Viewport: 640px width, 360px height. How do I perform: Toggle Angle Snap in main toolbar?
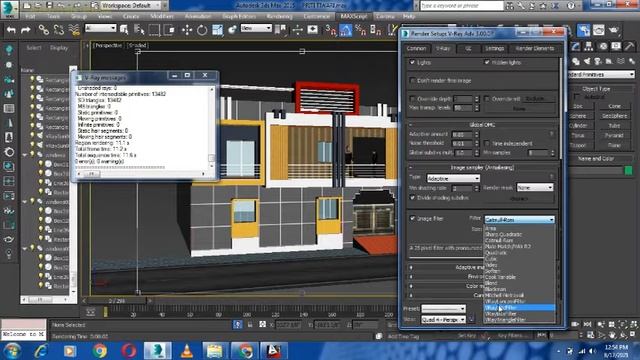point(345,30)
